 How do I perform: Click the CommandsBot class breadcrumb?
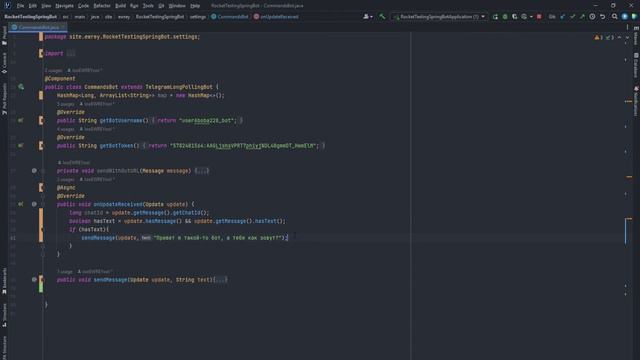pos(229,17)
